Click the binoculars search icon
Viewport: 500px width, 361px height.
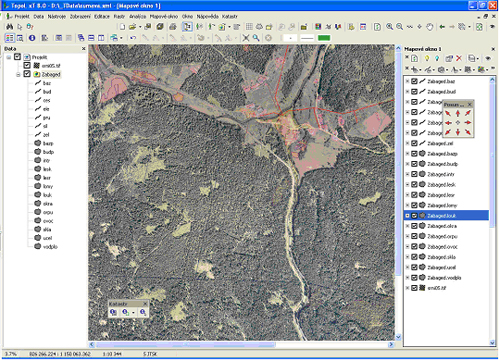(x=9, y=27)
